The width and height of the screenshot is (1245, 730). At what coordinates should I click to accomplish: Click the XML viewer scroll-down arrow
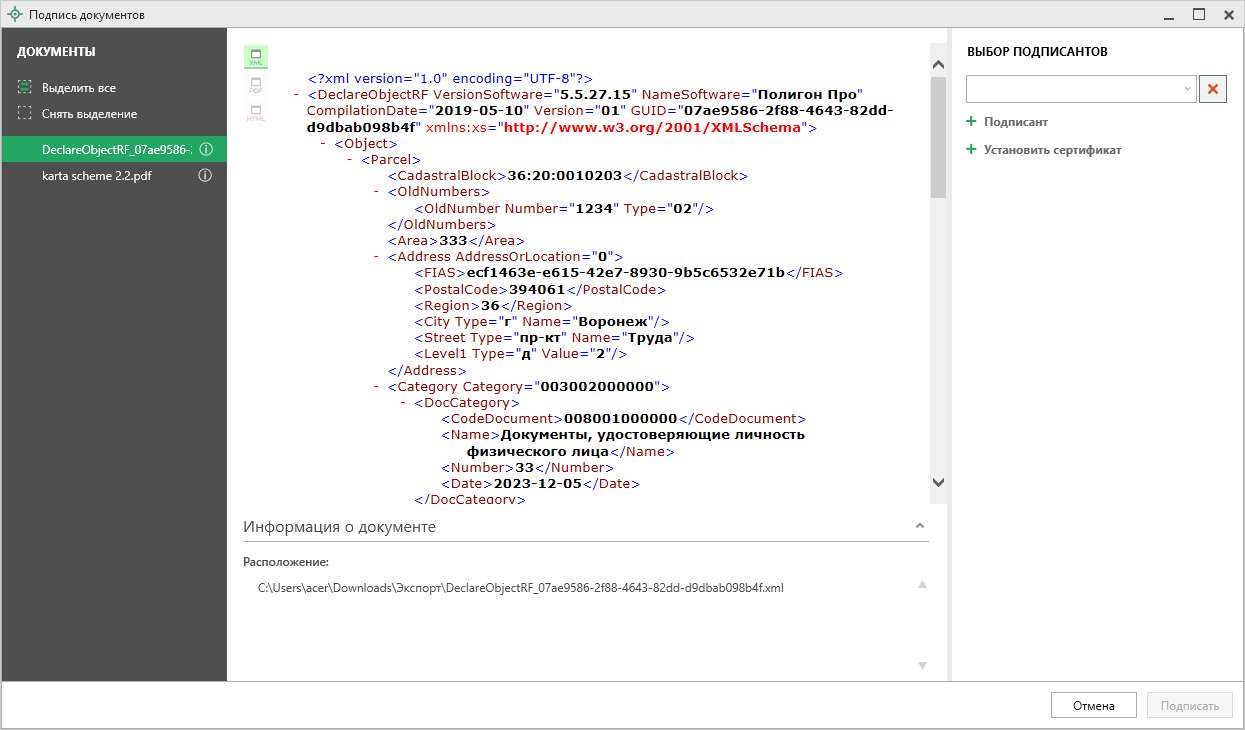[937, 482]
